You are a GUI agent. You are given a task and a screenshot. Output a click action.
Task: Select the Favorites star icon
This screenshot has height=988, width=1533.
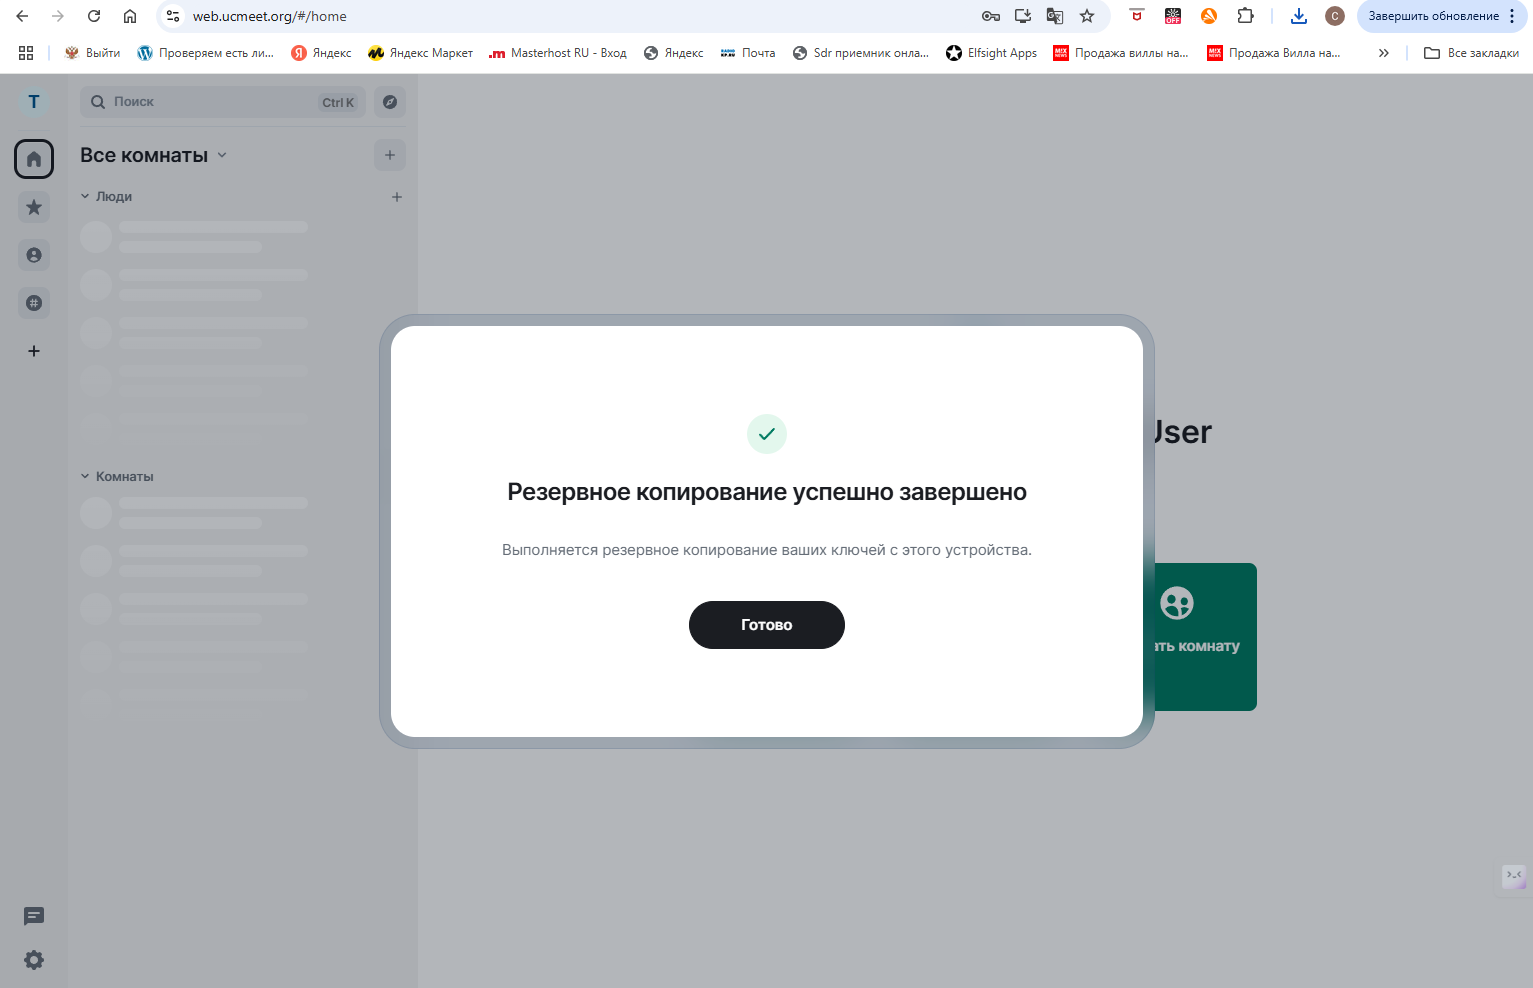[x=33, y=206]
